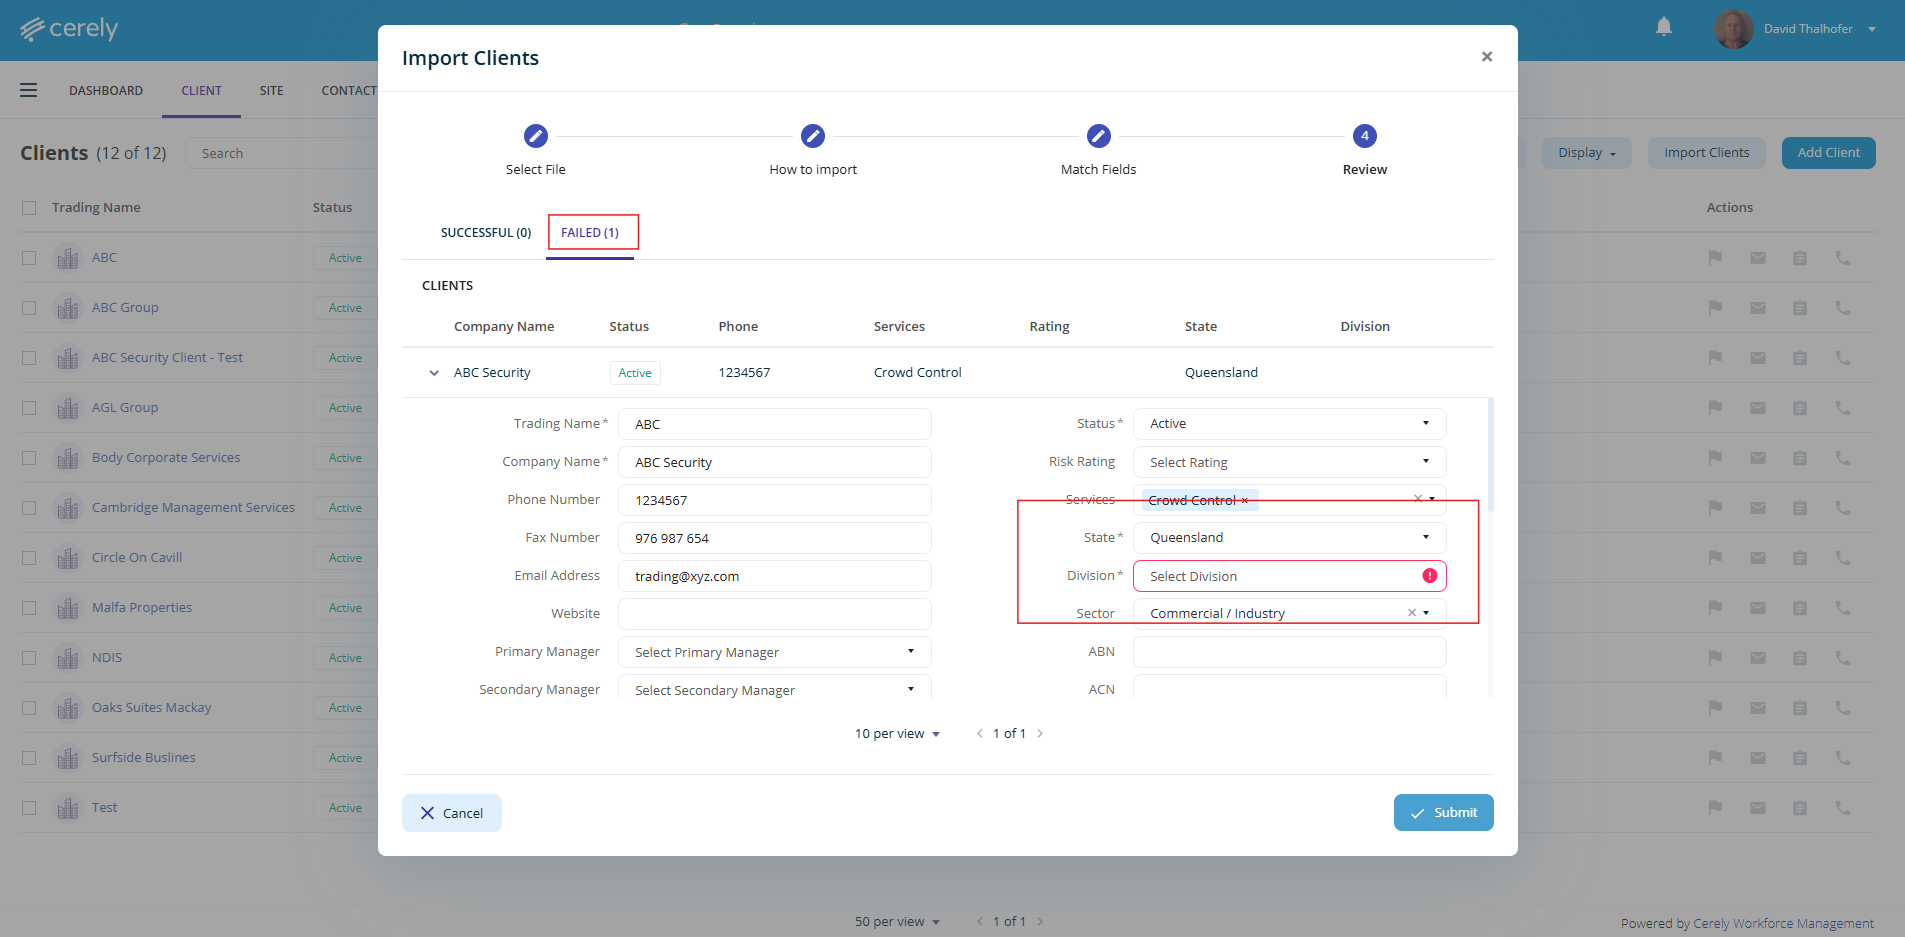
Task: Click the Cancel button
Action: (x=451, y=813)
